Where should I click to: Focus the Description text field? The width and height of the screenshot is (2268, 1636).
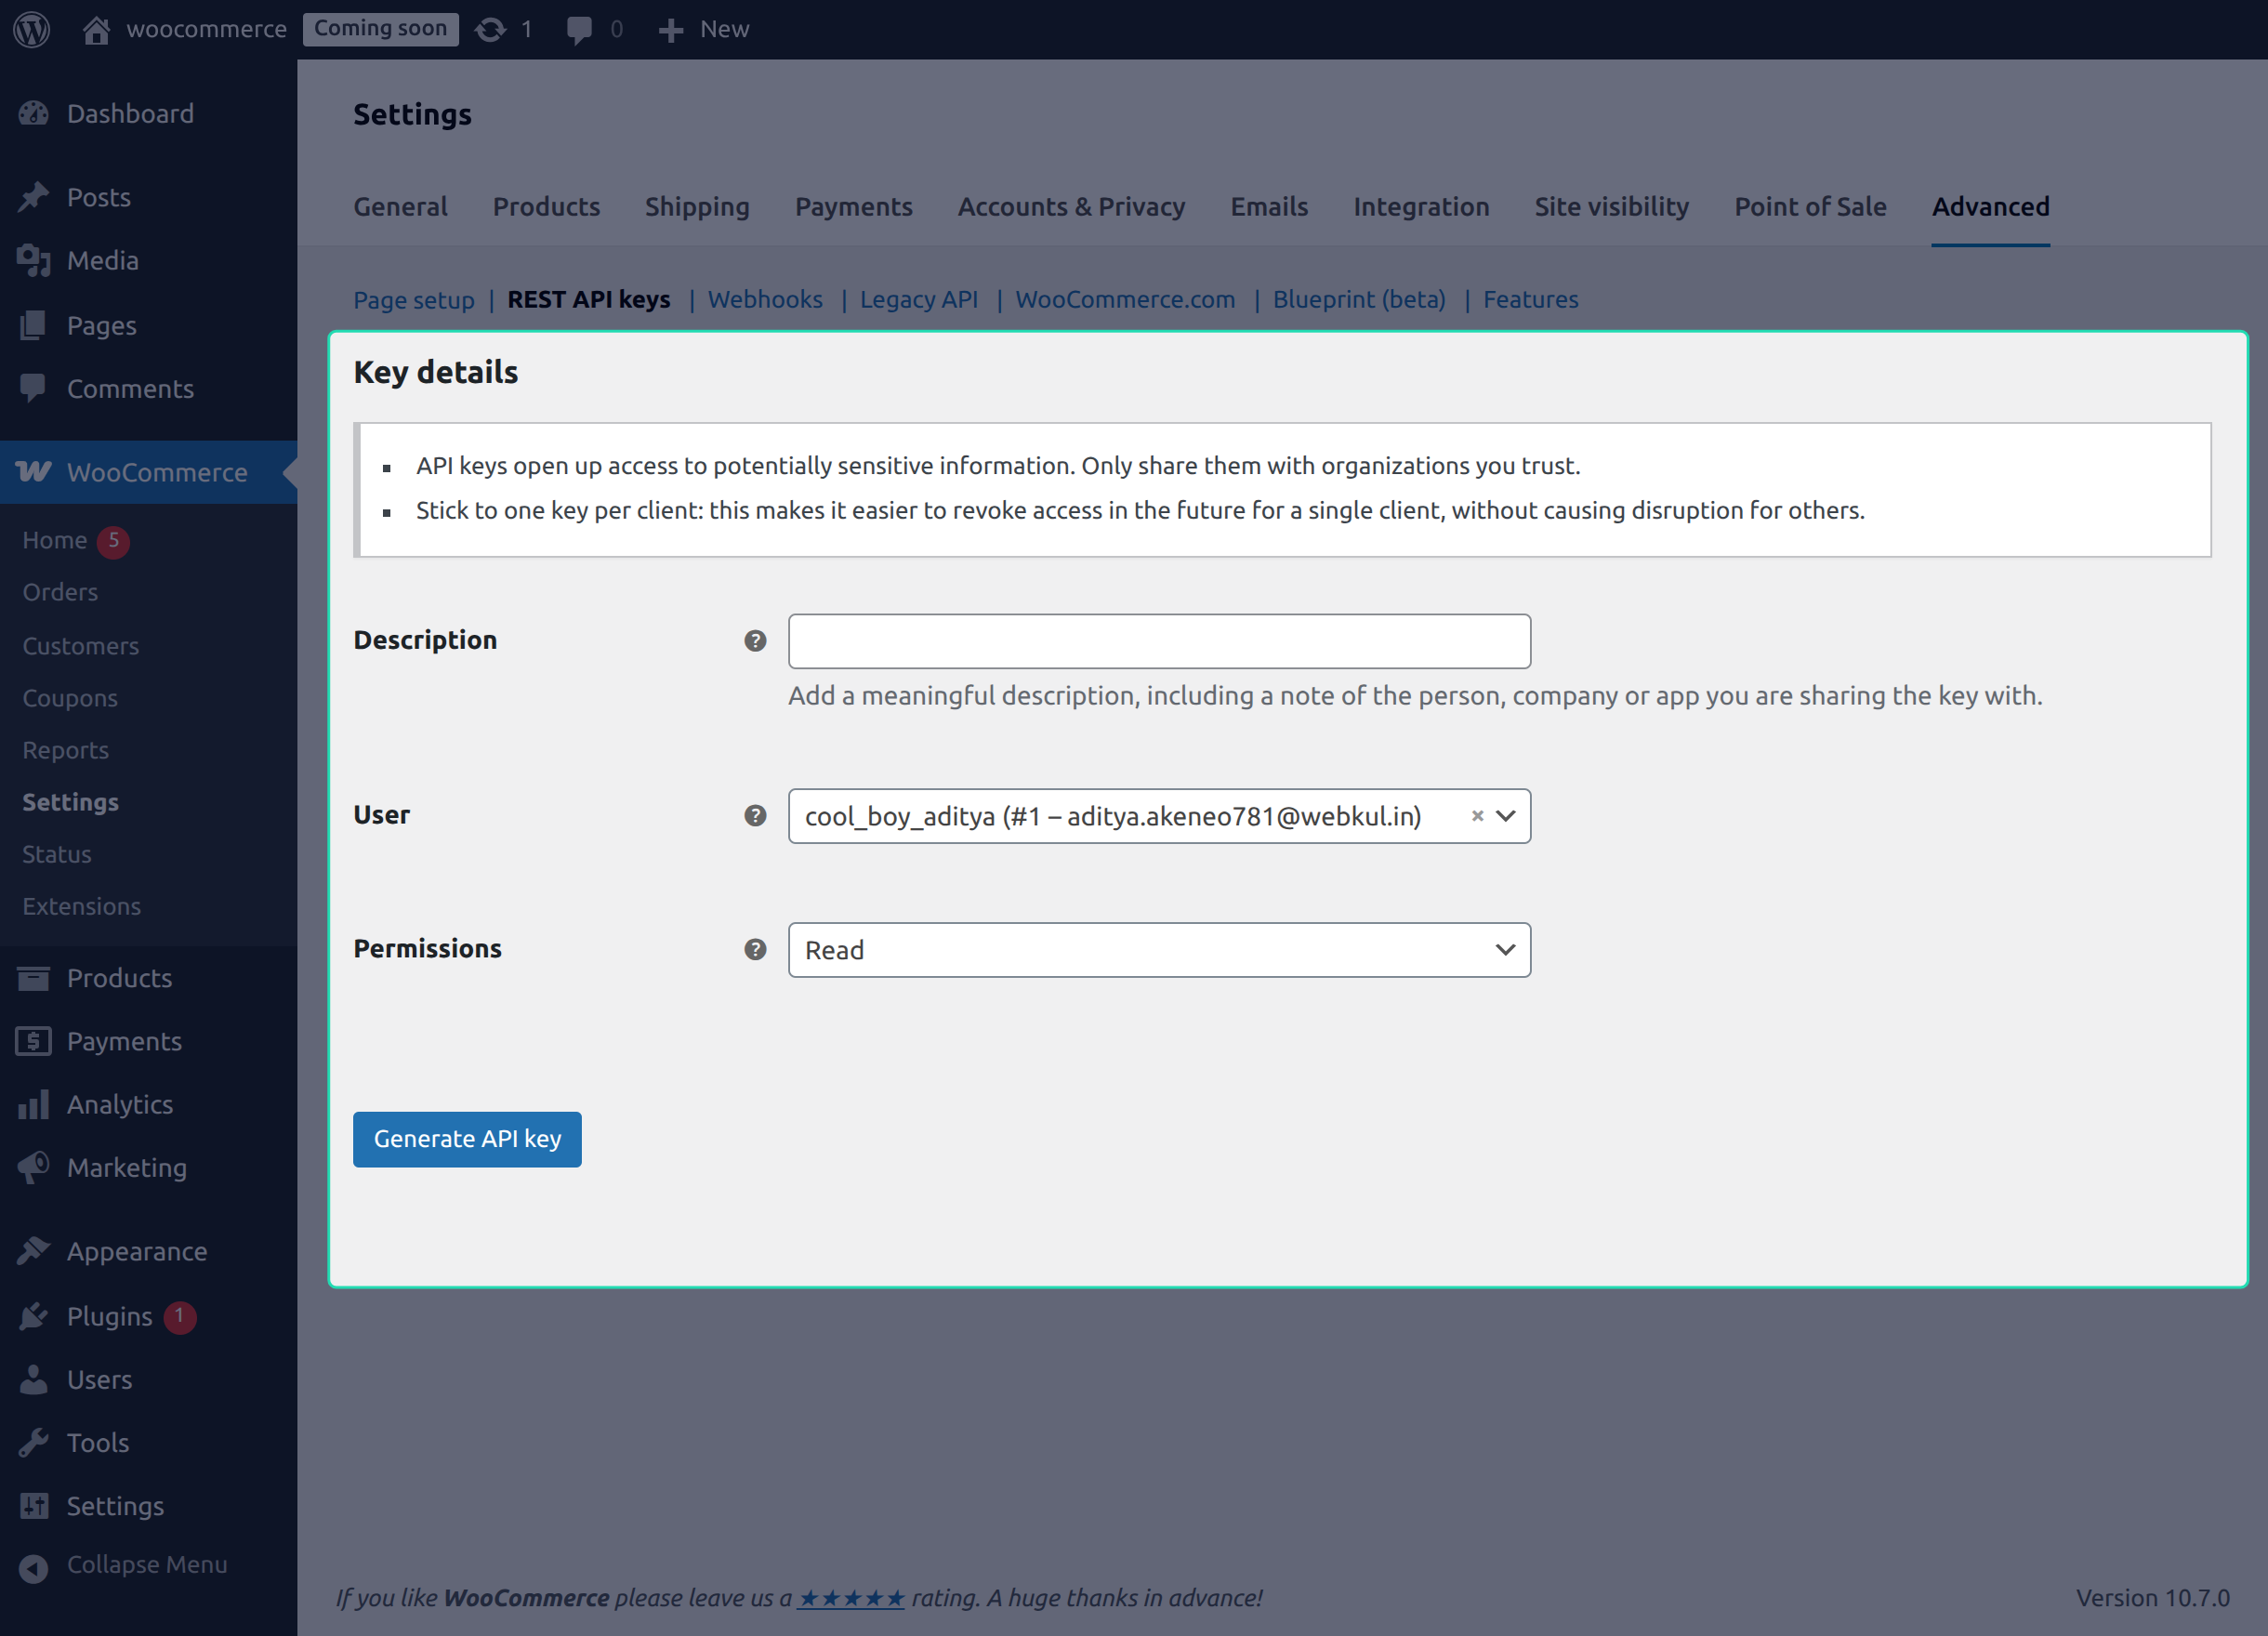click(x=1159, y=641)
